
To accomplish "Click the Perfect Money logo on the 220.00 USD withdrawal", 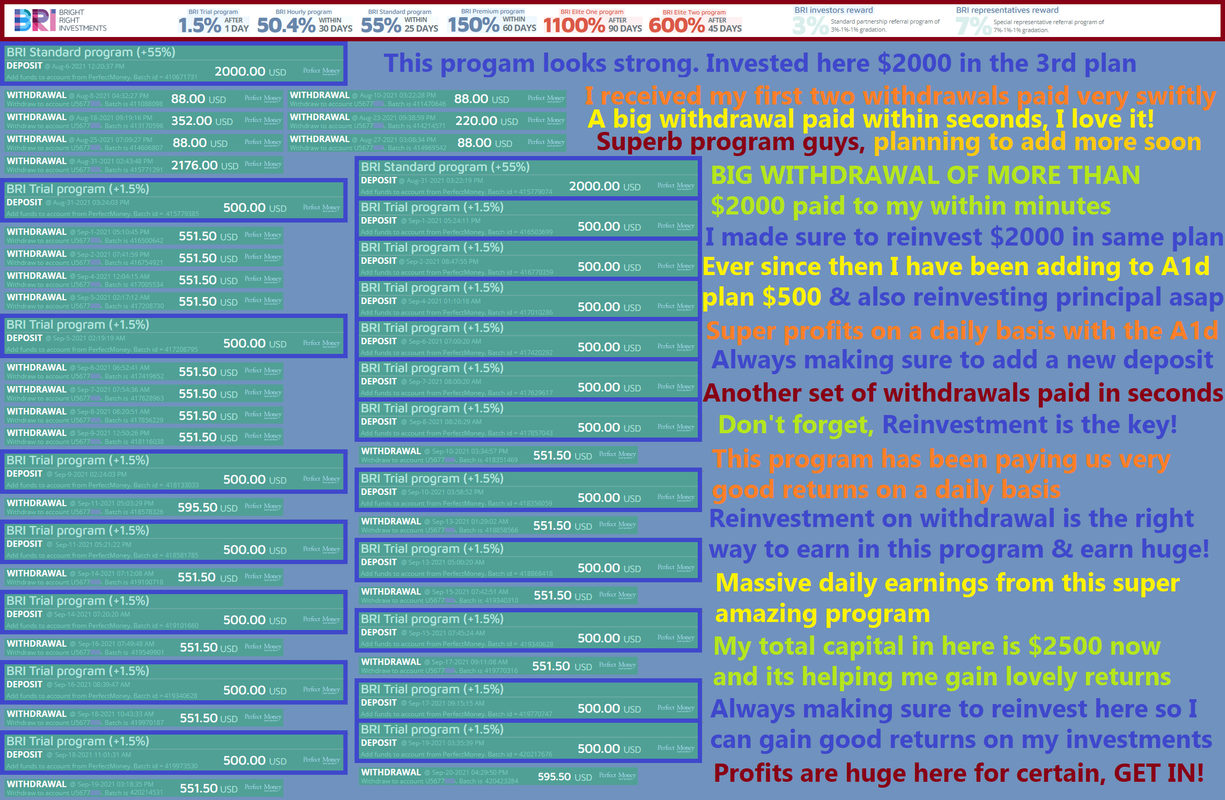I will [x=546, y=121].
